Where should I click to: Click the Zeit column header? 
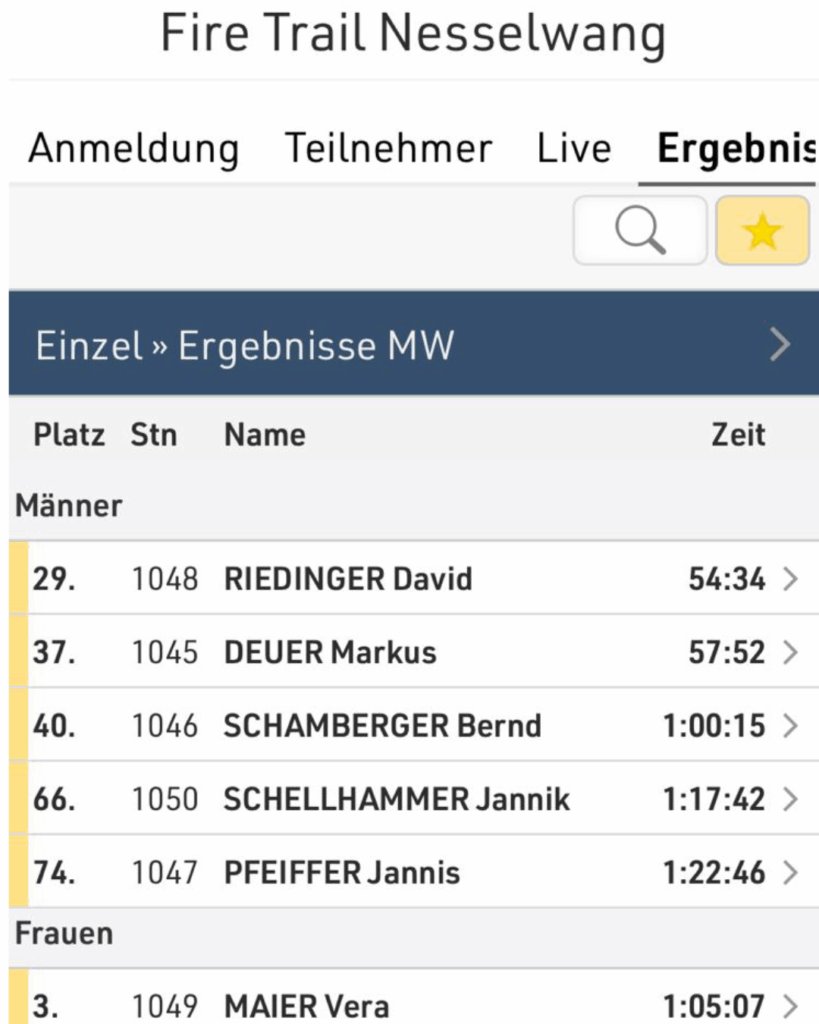(738, 435)
